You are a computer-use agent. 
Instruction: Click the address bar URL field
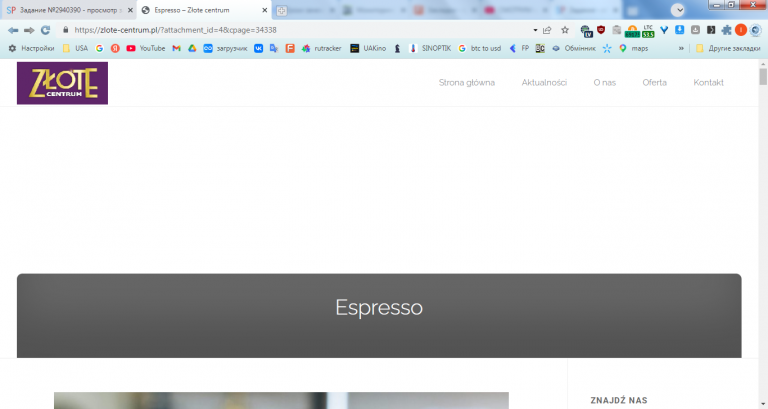[299, 30]
